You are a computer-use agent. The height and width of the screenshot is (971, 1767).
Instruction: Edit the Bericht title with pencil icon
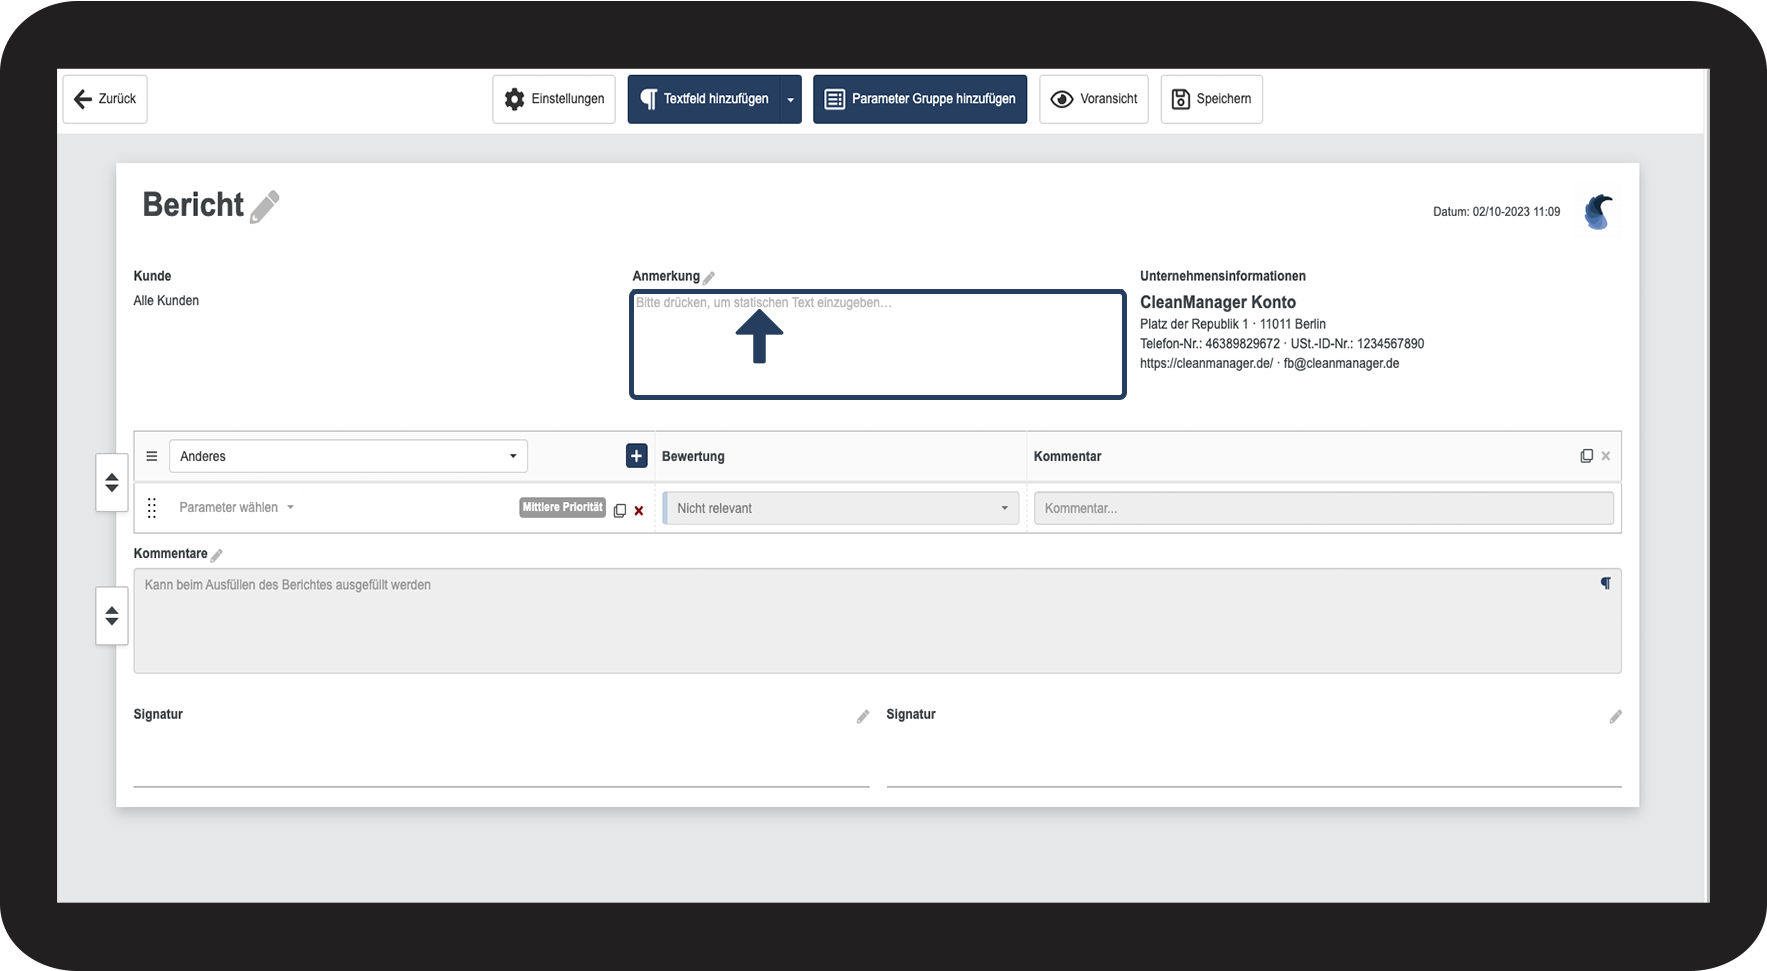tap(265, 207)
